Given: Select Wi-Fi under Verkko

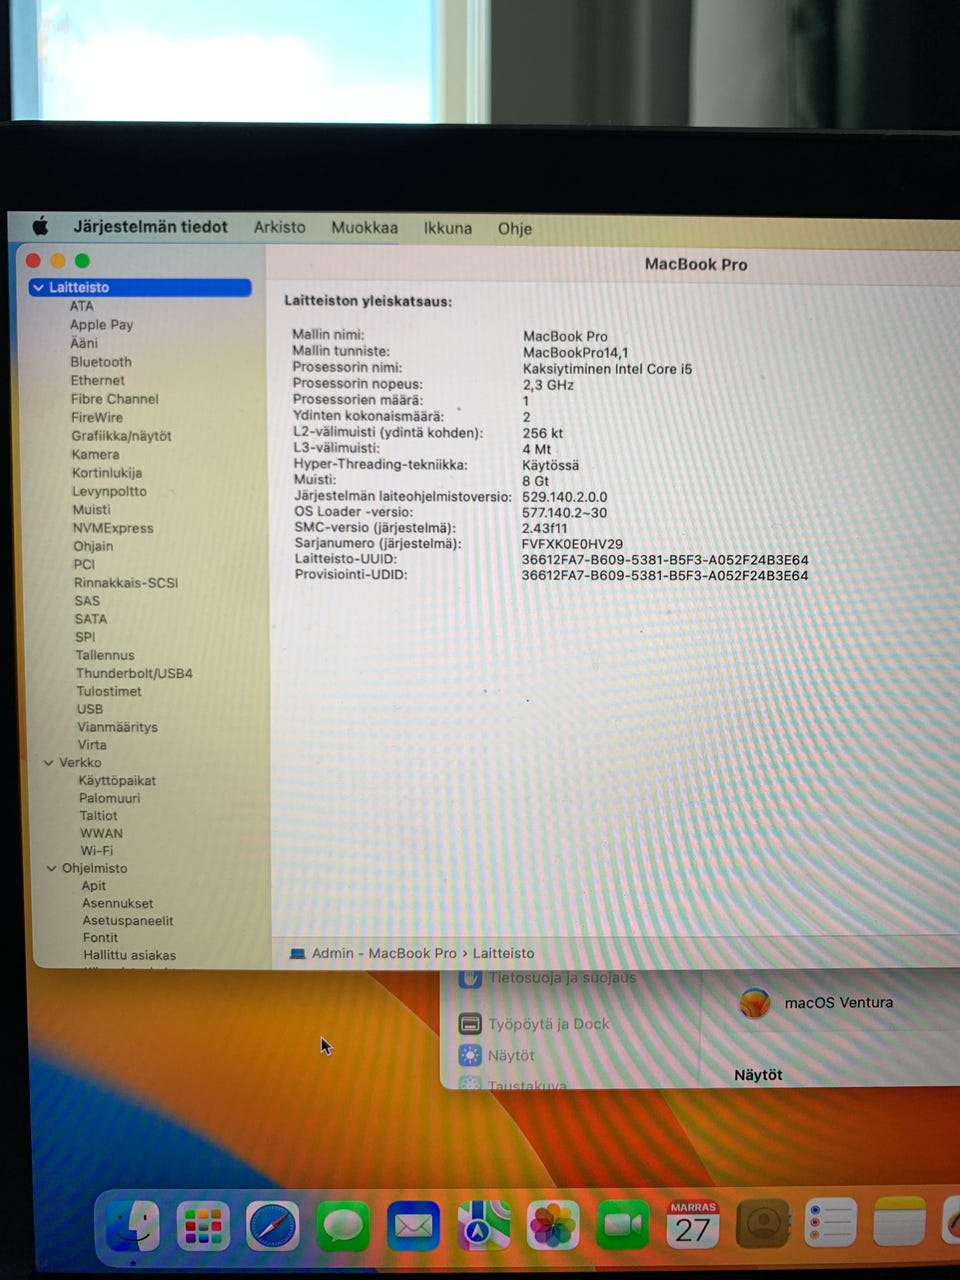Looking at the screenshot, I should click(97, 851).
